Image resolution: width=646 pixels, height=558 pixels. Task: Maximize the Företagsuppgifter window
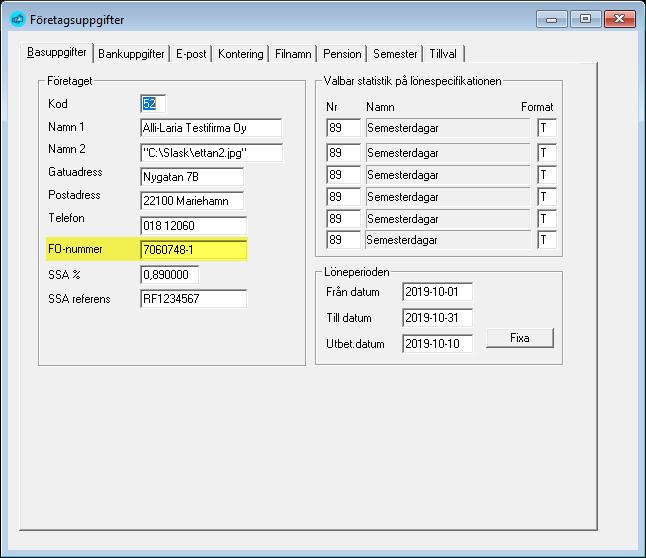585,19
